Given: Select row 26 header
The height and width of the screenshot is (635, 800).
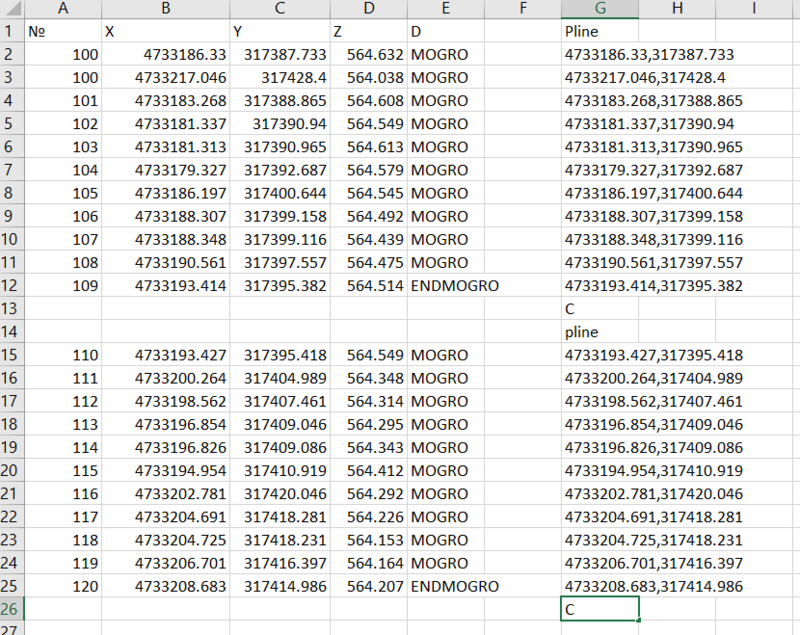Looking at the screenshot, I should point(12,609).
